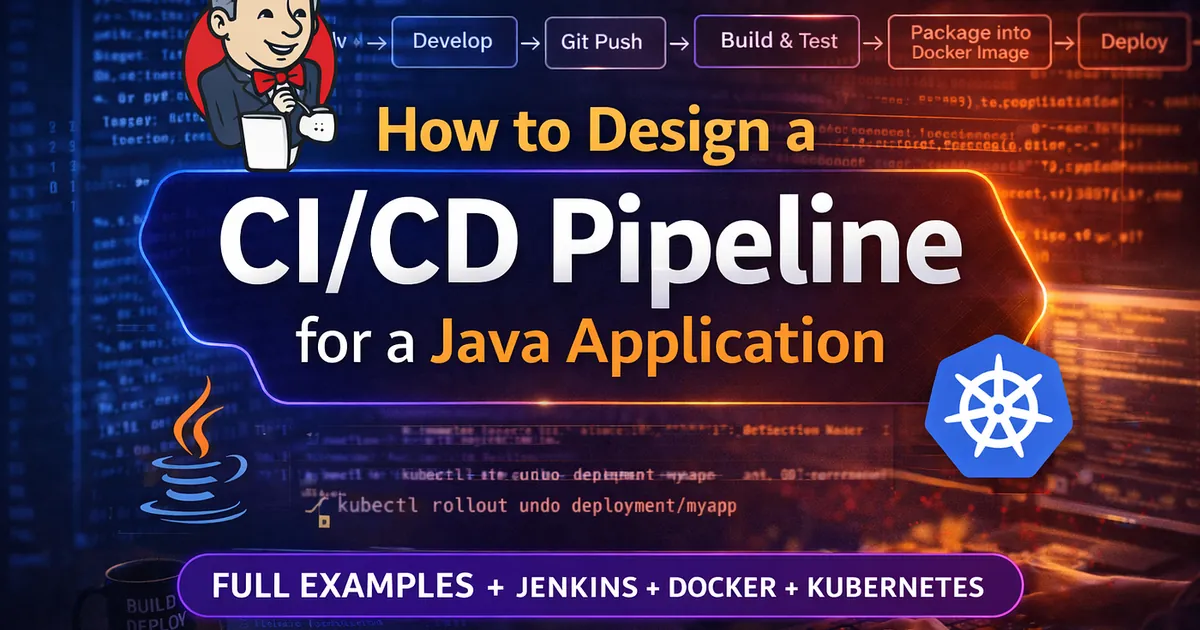Click the arrow between Git Push and Build & Test
The image size is (1200, 630).
coord(678,42)
